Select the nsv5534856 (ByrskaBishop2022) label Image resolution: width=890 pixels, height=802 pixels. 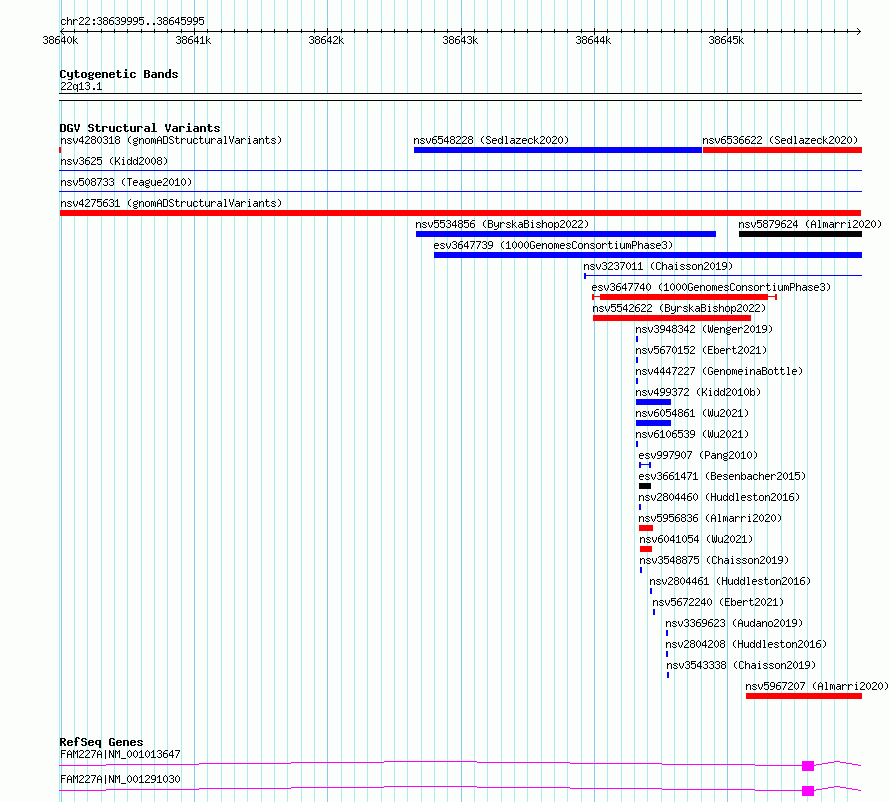502,224
